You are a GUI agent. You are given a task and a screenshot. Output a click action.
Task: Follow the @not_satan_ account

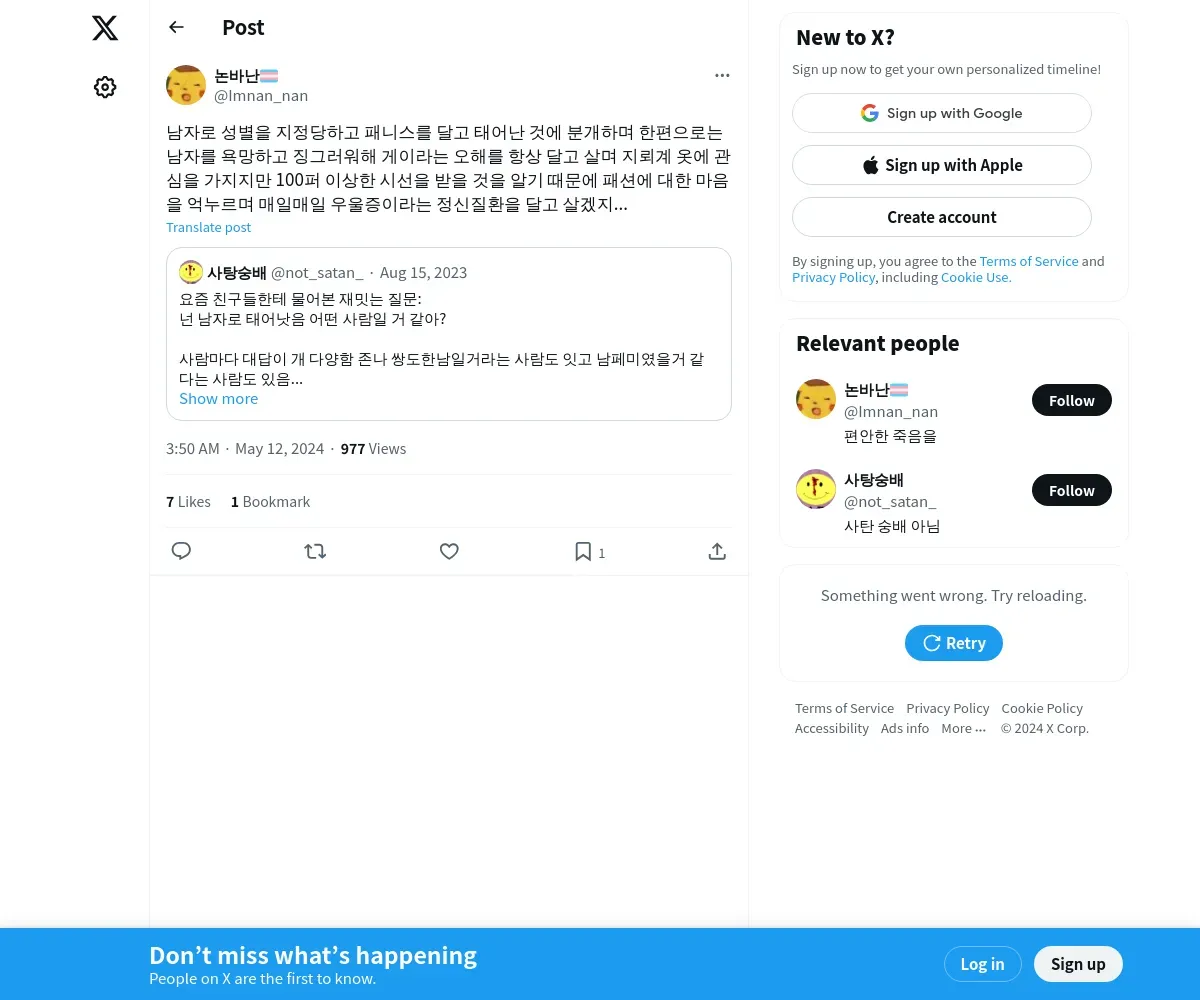click(x=1072, y=490)
